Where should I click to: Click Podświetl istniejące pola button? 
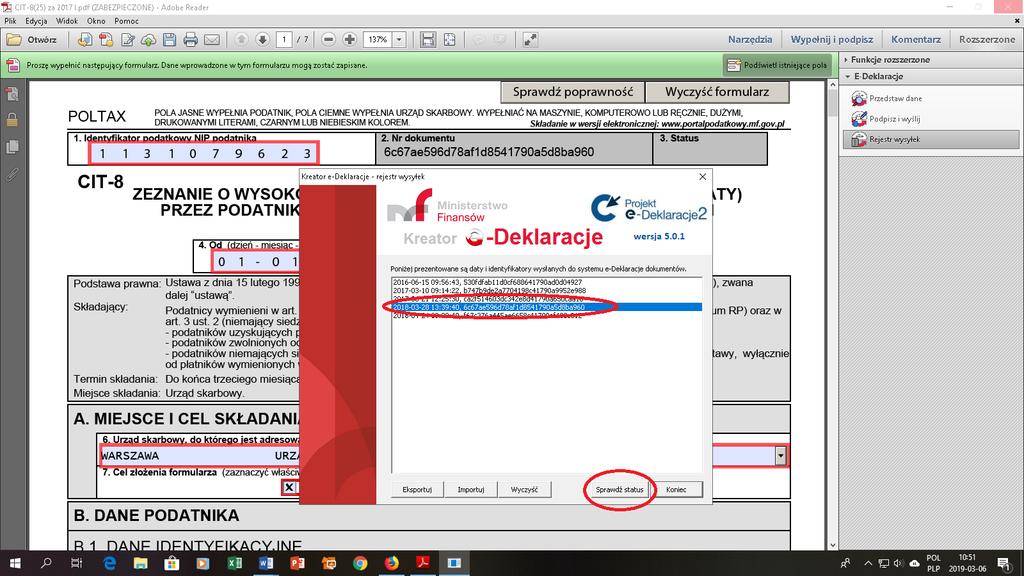pyautogui.click(x=777, y=65)
